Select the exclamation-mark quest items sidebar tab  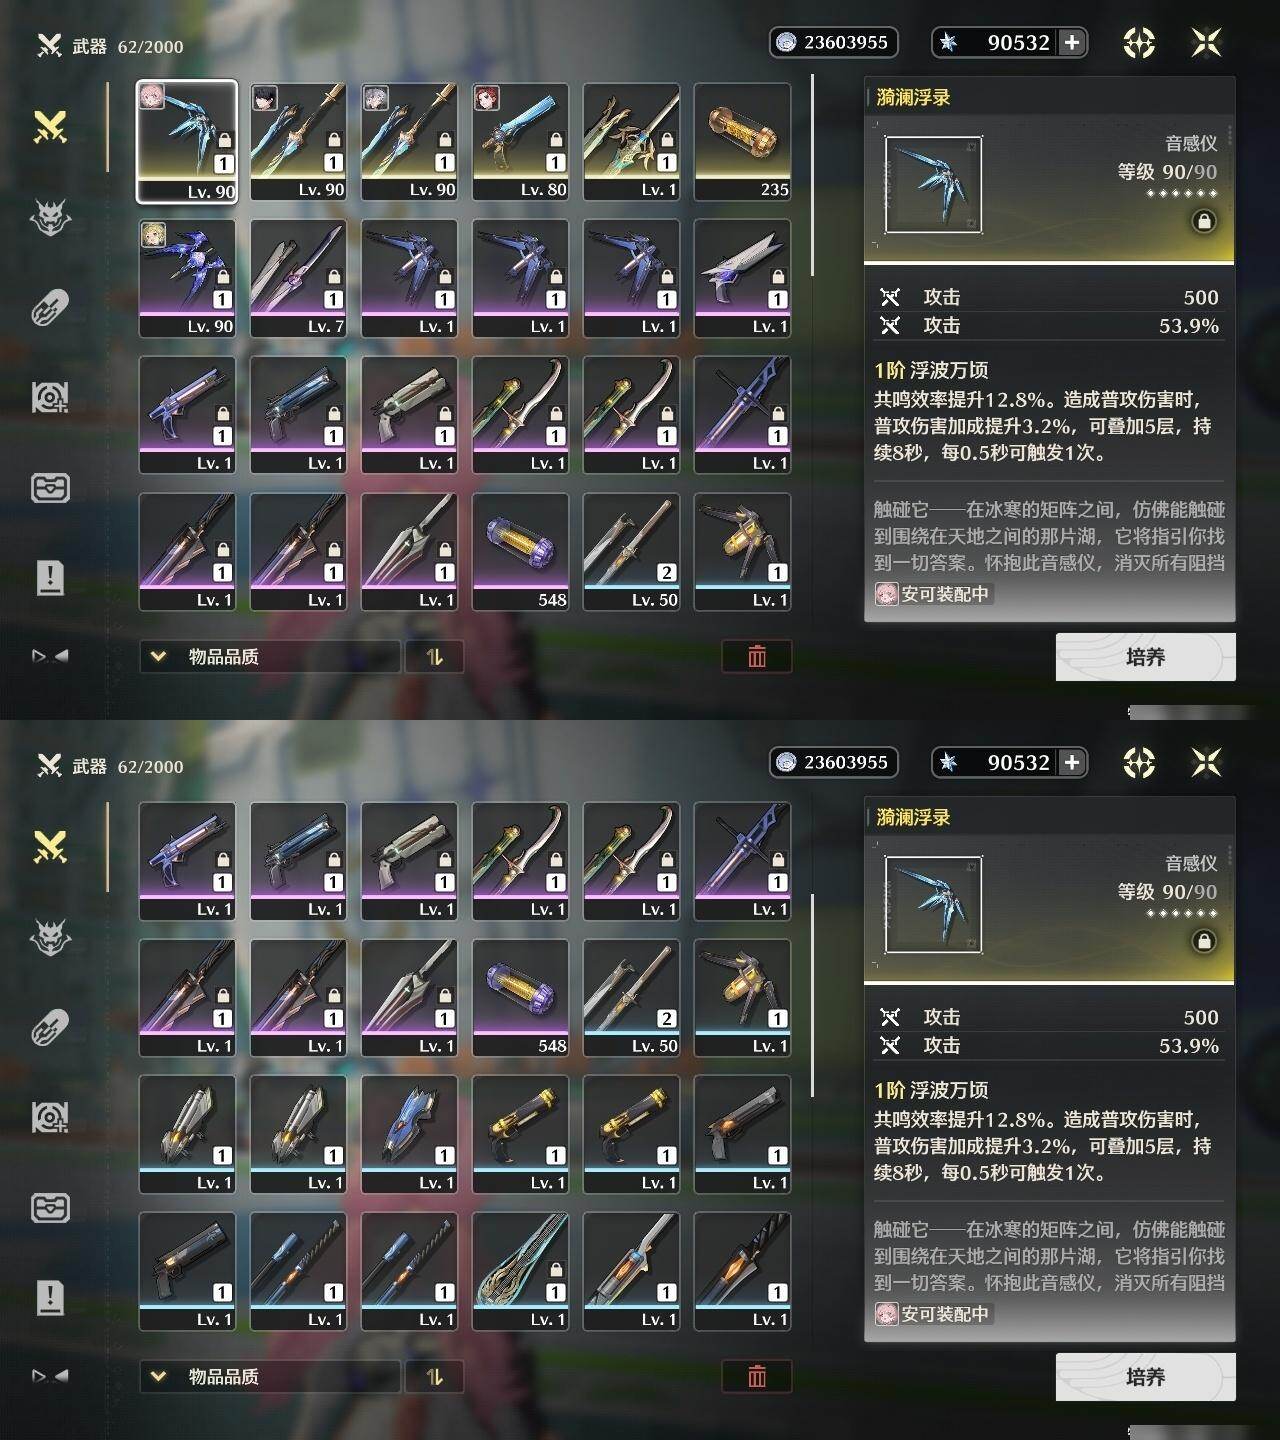click(x=50, y=577)
